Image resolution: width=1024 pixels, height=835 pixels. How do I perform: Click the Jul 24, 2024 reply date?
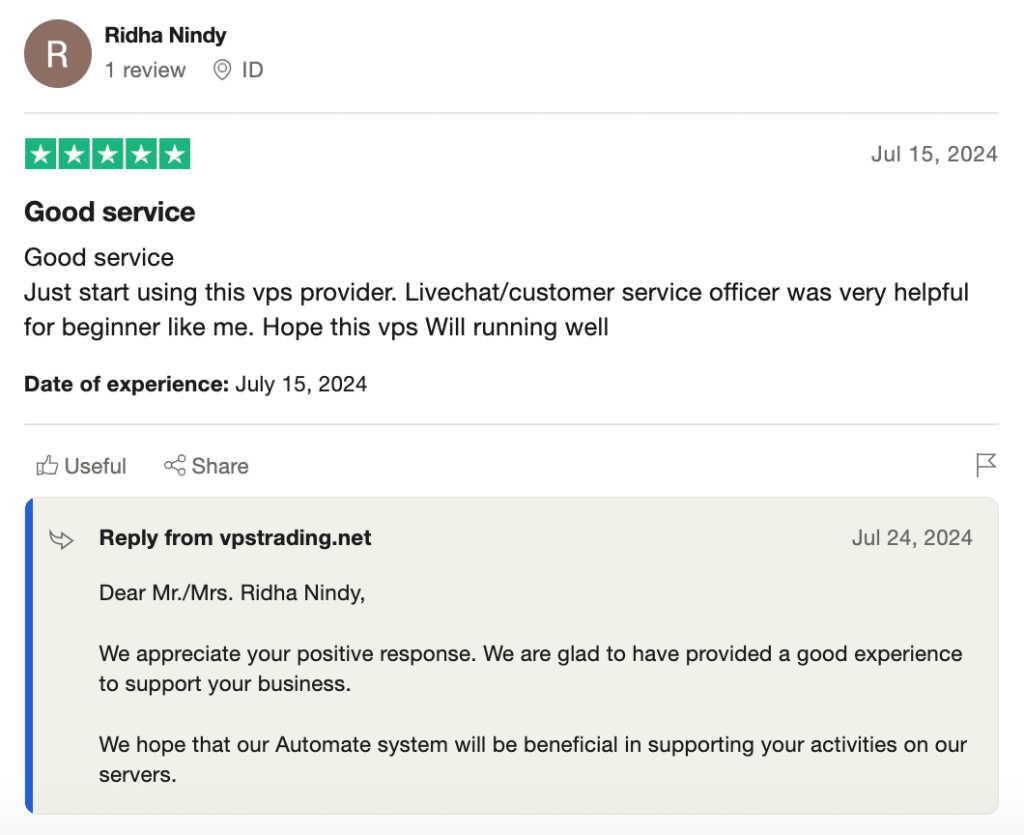(x=912, y=538)
